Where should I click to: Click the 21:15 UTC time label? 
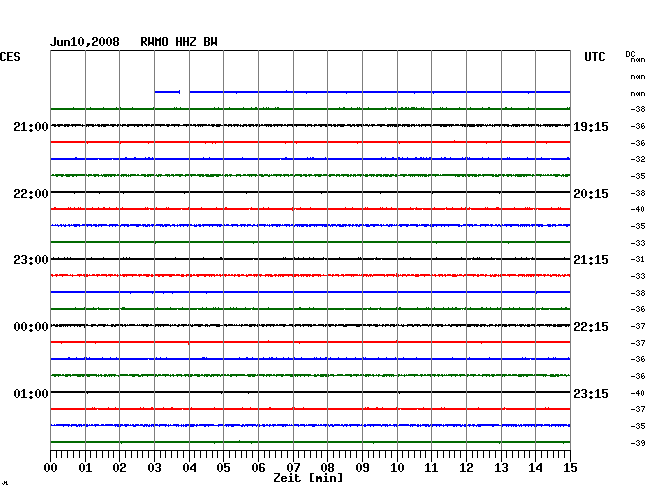pos(591,260)
